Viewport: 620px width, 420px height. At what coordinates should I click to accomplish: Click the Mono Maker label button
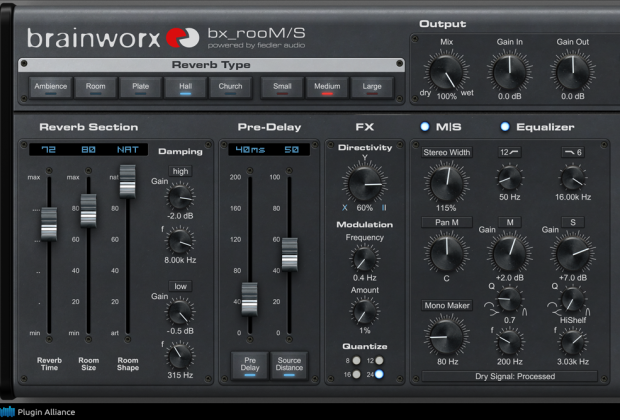447,305
